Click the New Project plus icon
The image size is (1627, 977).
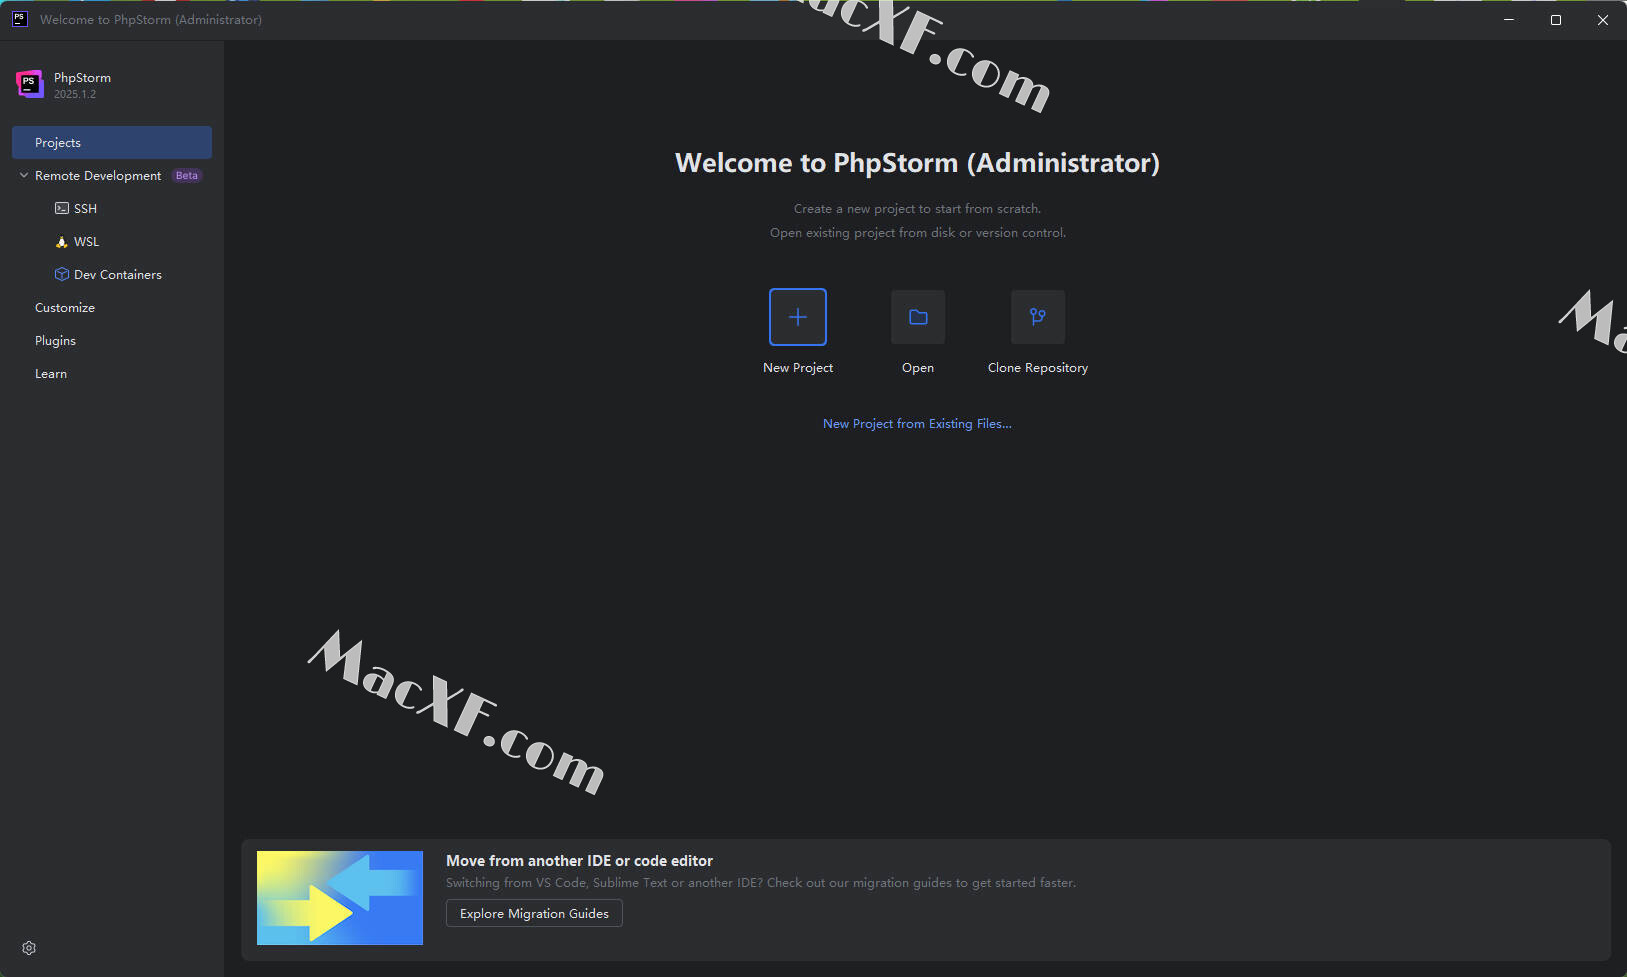click(798, 317)
